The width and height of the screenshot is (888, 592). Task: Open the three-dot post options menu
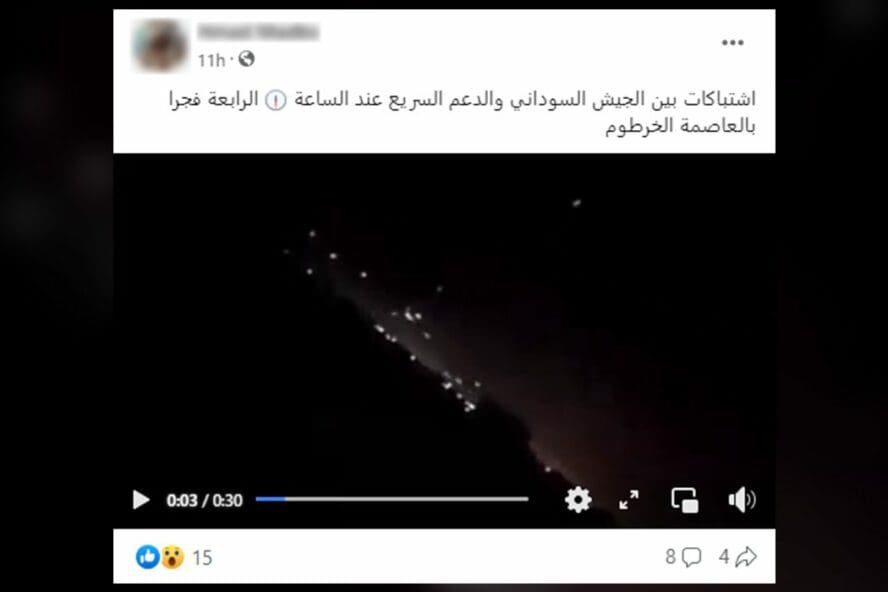[x=732, y=42]
